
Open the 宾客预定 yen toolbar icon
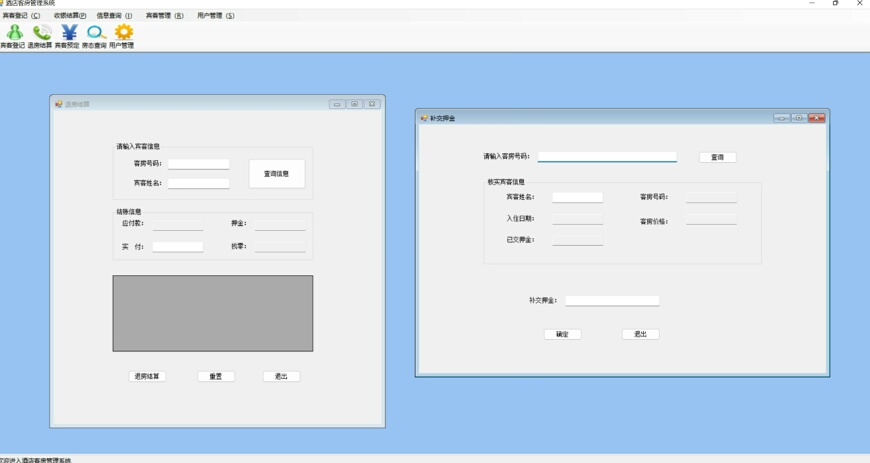click(x=67, y=36)
